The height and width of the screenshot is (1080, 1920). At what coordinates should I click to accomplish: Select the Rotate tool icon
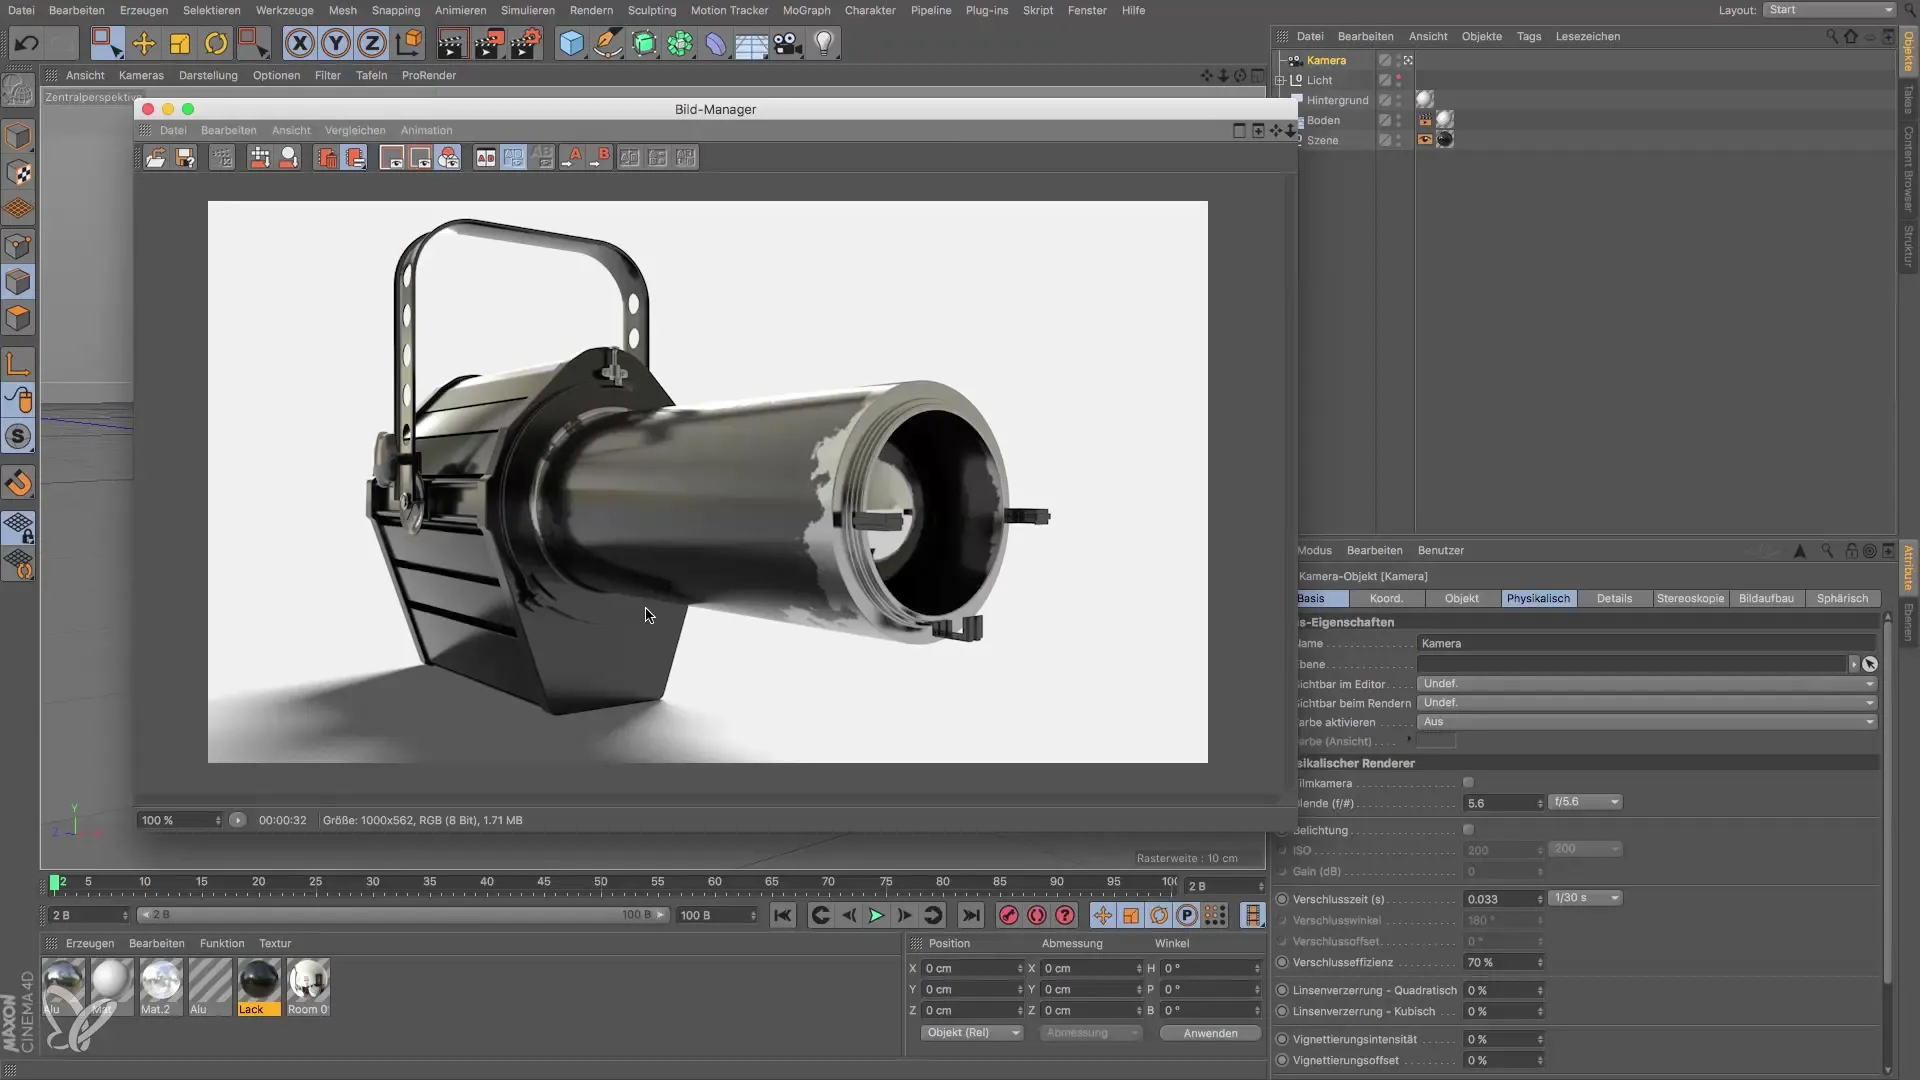click(216, 43)
